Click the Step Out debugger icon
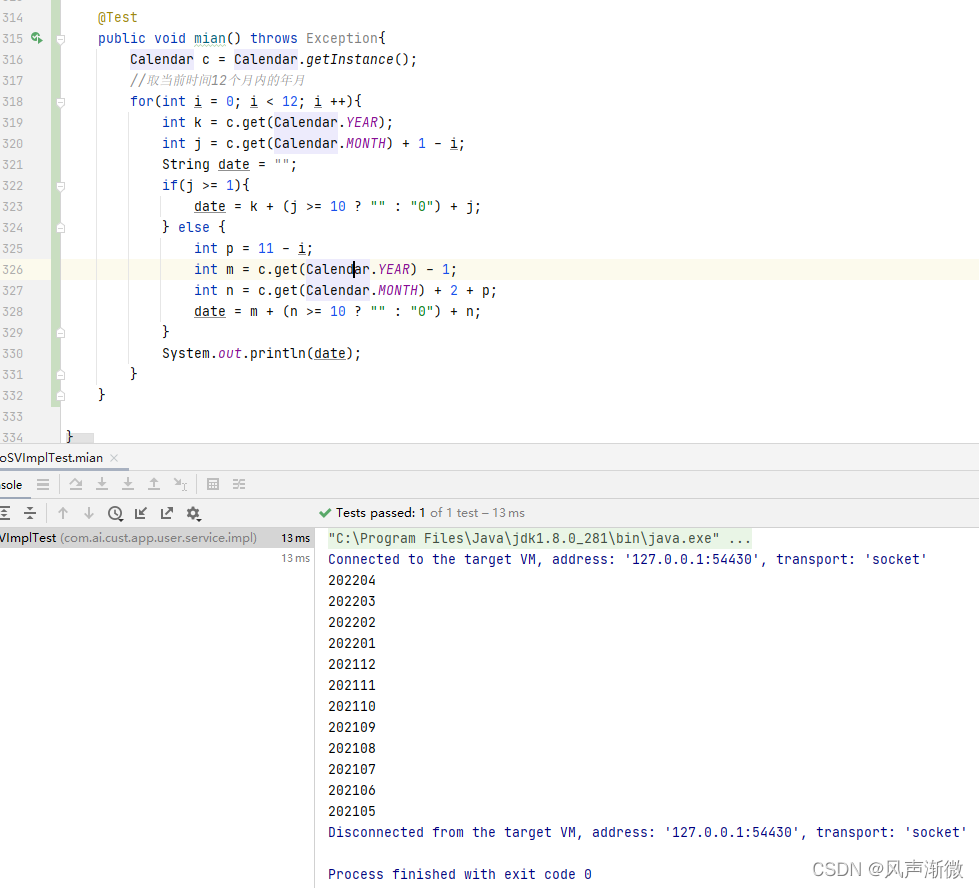This screenshot has height=888, width=979. 154,484
